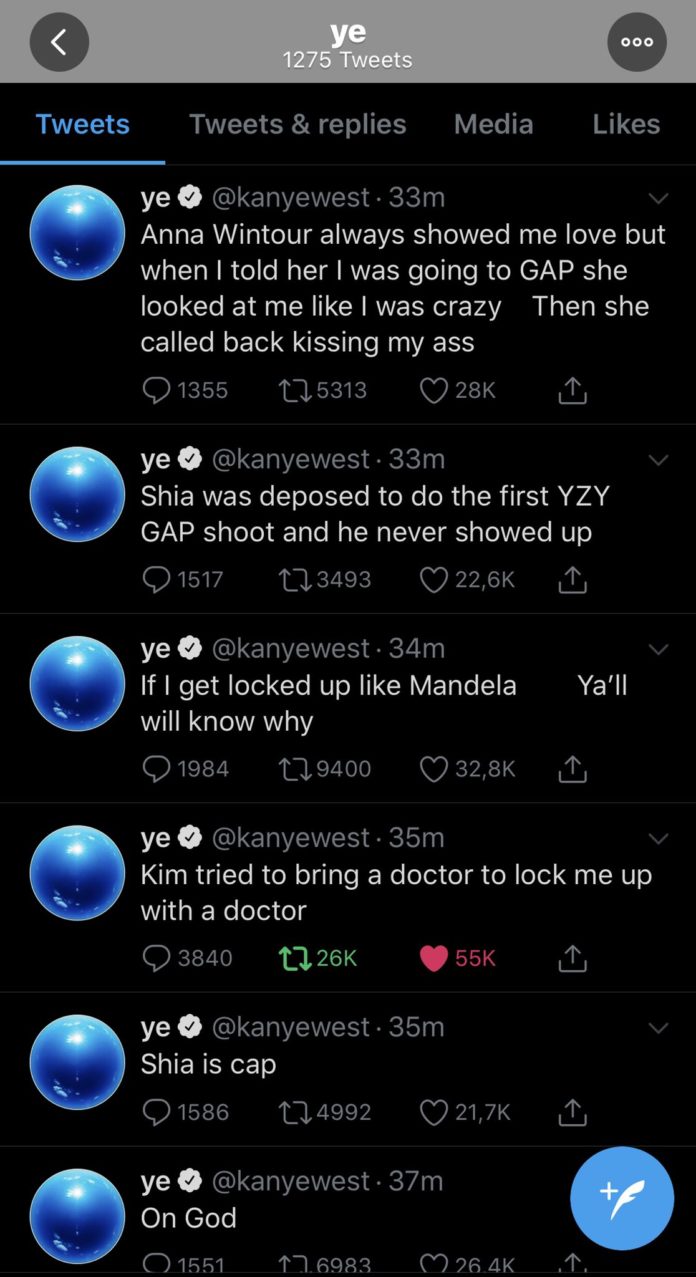Viewport: 696px width, 1277px height.
Task: Reply to the Mandela tweet
Action: [156, 768]
